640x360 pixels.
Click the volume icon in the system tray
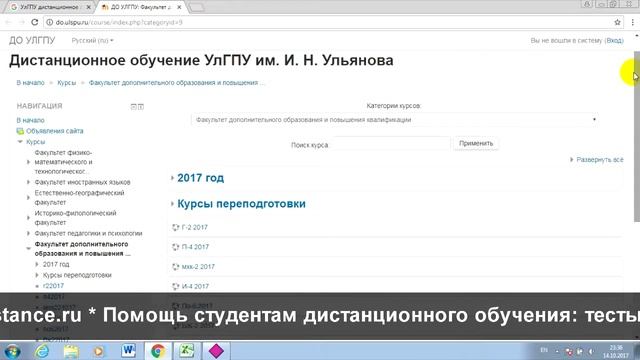pos(591,351)
